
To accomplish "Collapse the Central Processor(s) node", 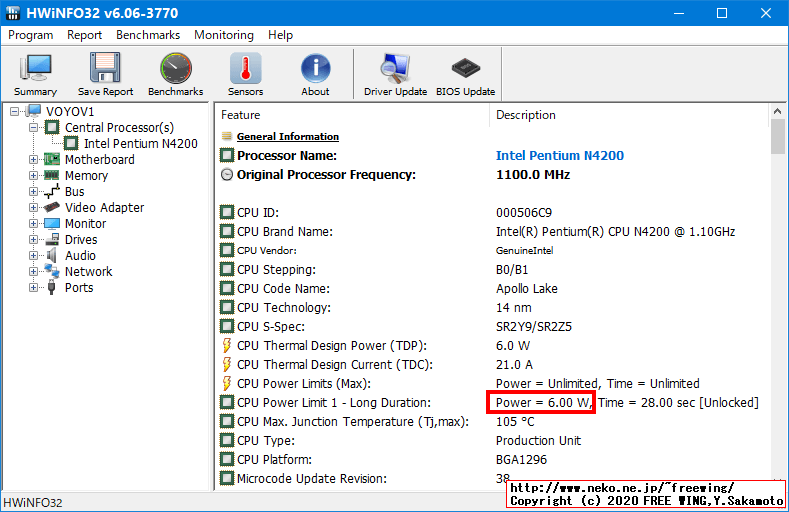I will pos(33,128).
